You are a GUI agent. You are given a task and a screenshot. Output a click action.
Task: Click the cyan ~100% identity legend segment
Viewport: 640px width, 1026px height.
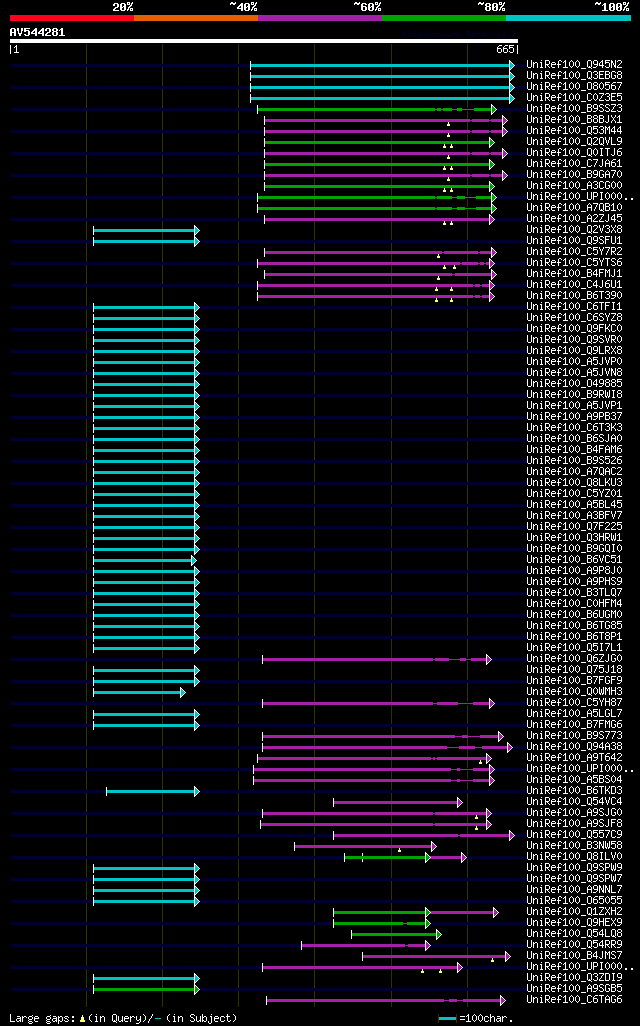569,18
